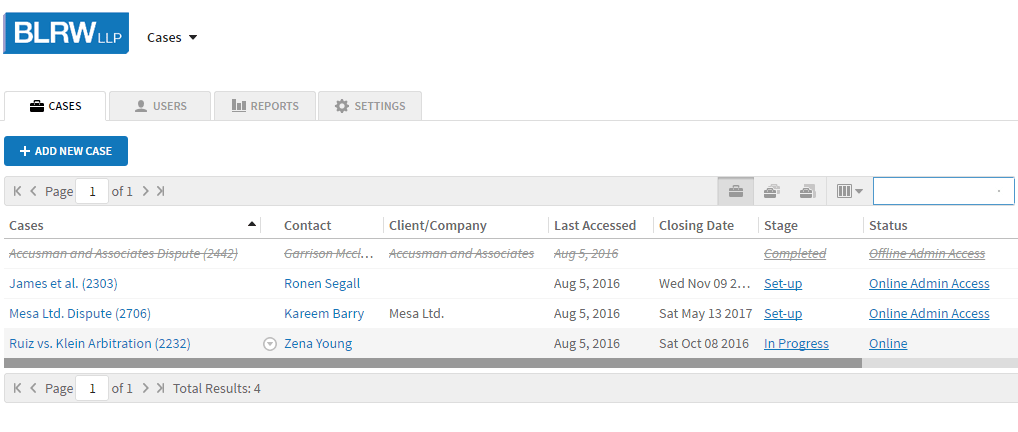Go to last page in top pager
This screenshot has width=1018, height=432.
pyautogui.click(x=160, y=191)
